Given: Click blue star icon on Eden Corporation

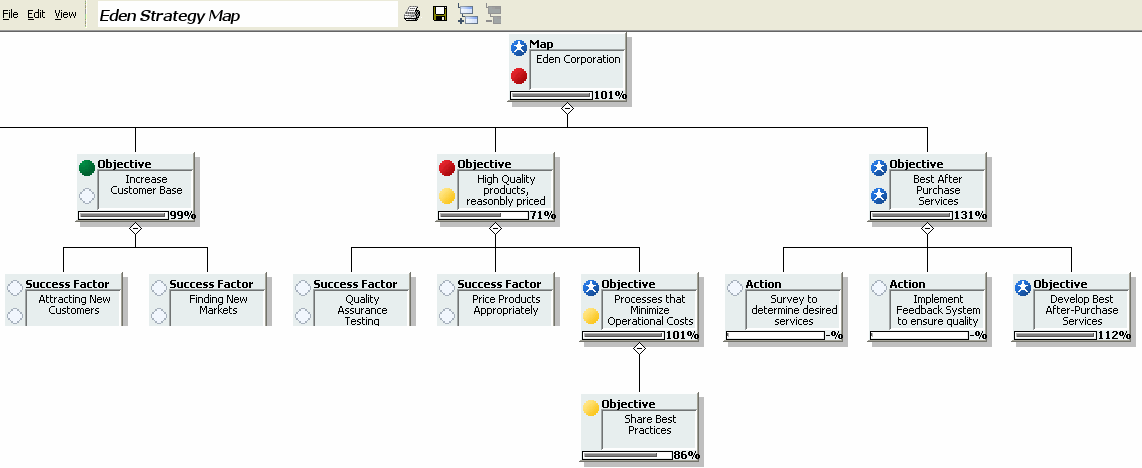Looking at the screenshot, I should 519,48.
